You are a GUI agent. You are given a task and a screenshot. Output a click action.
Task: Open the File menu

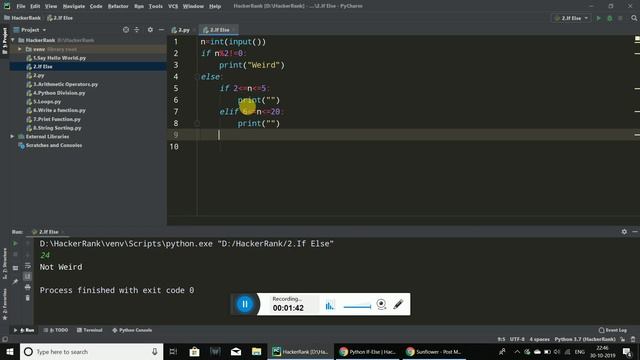pyautogui.click(x=21, y=6)
